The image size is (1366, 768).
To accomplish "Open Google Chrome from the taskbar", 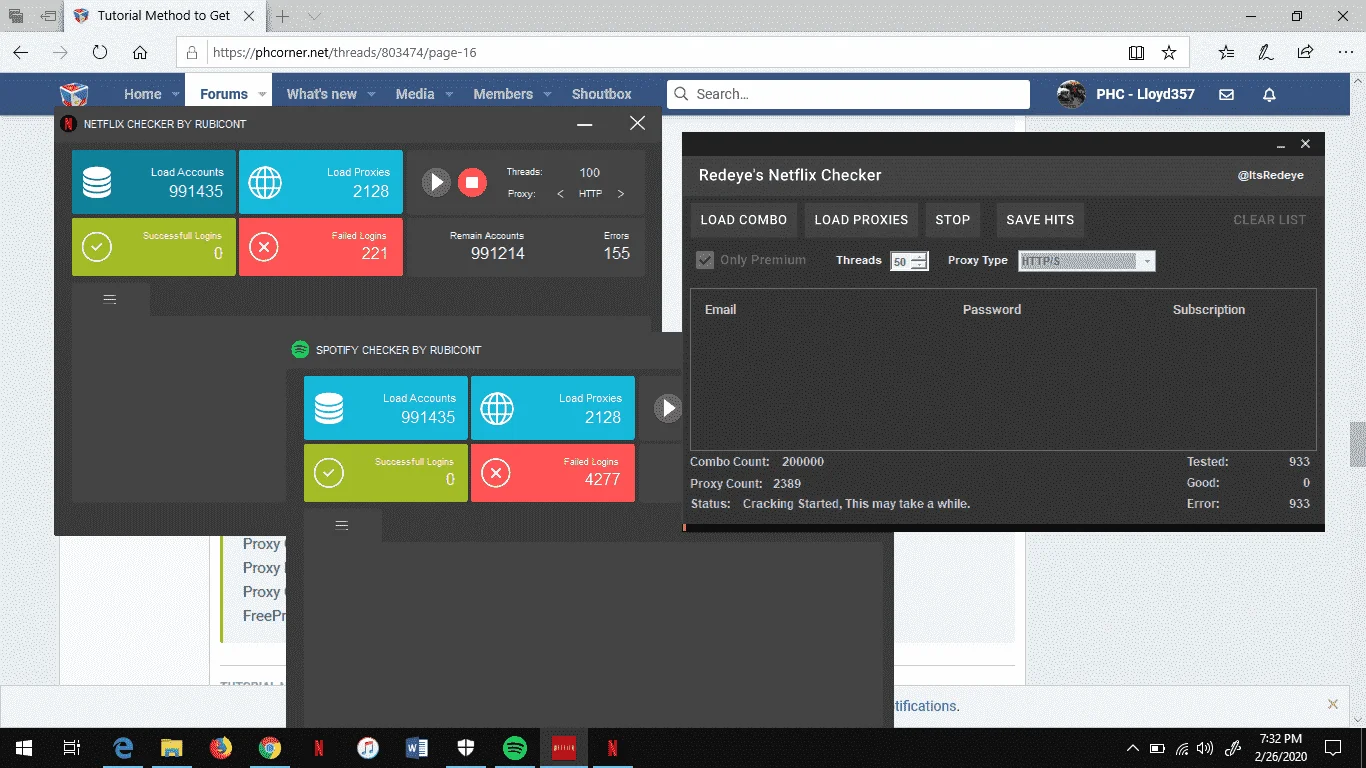I will point(269,747).
